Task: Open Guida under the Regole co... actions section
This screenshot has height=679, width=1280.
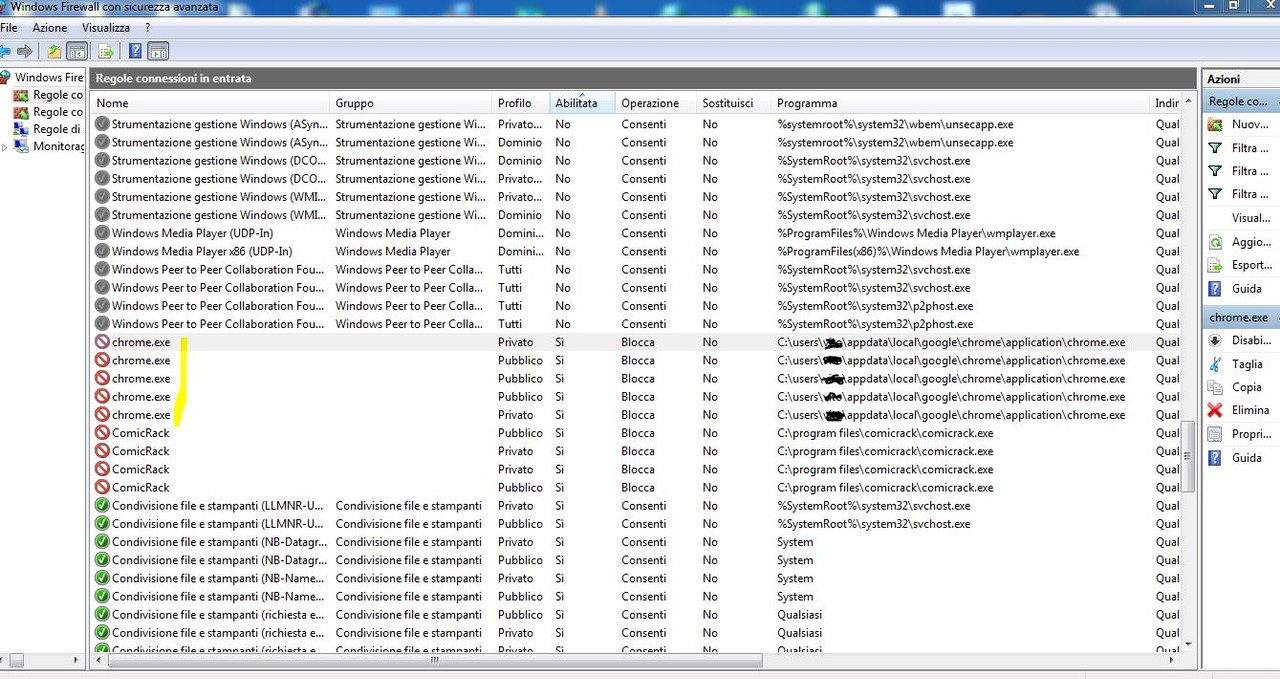Action: (1246, 288)
